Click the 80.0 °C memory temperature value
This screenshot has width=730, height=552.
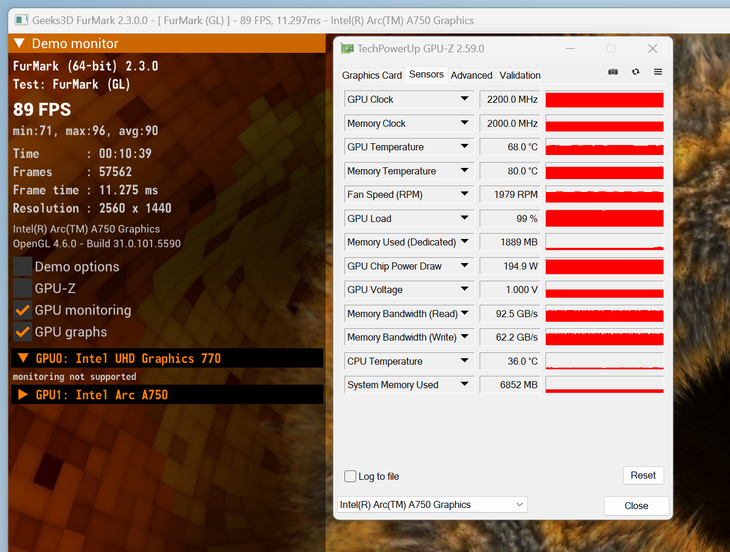click(x=510, y=171)
